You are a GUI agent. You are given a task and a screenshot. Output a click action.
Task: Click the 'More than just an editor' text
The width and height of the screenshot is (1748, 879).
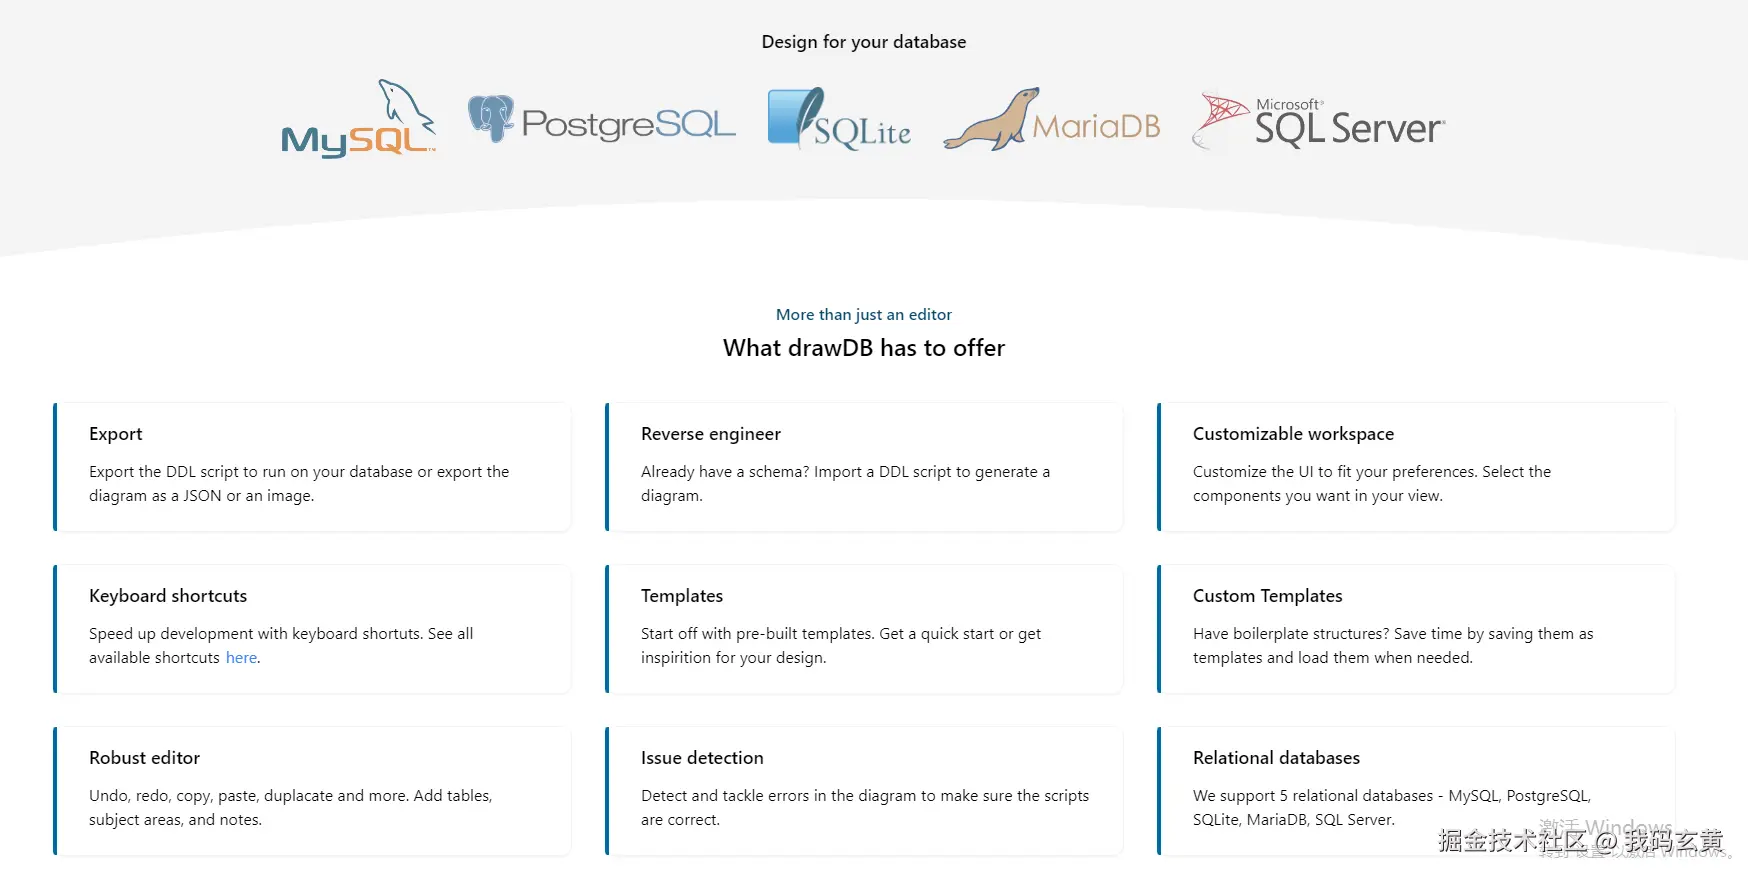[864, 315]
